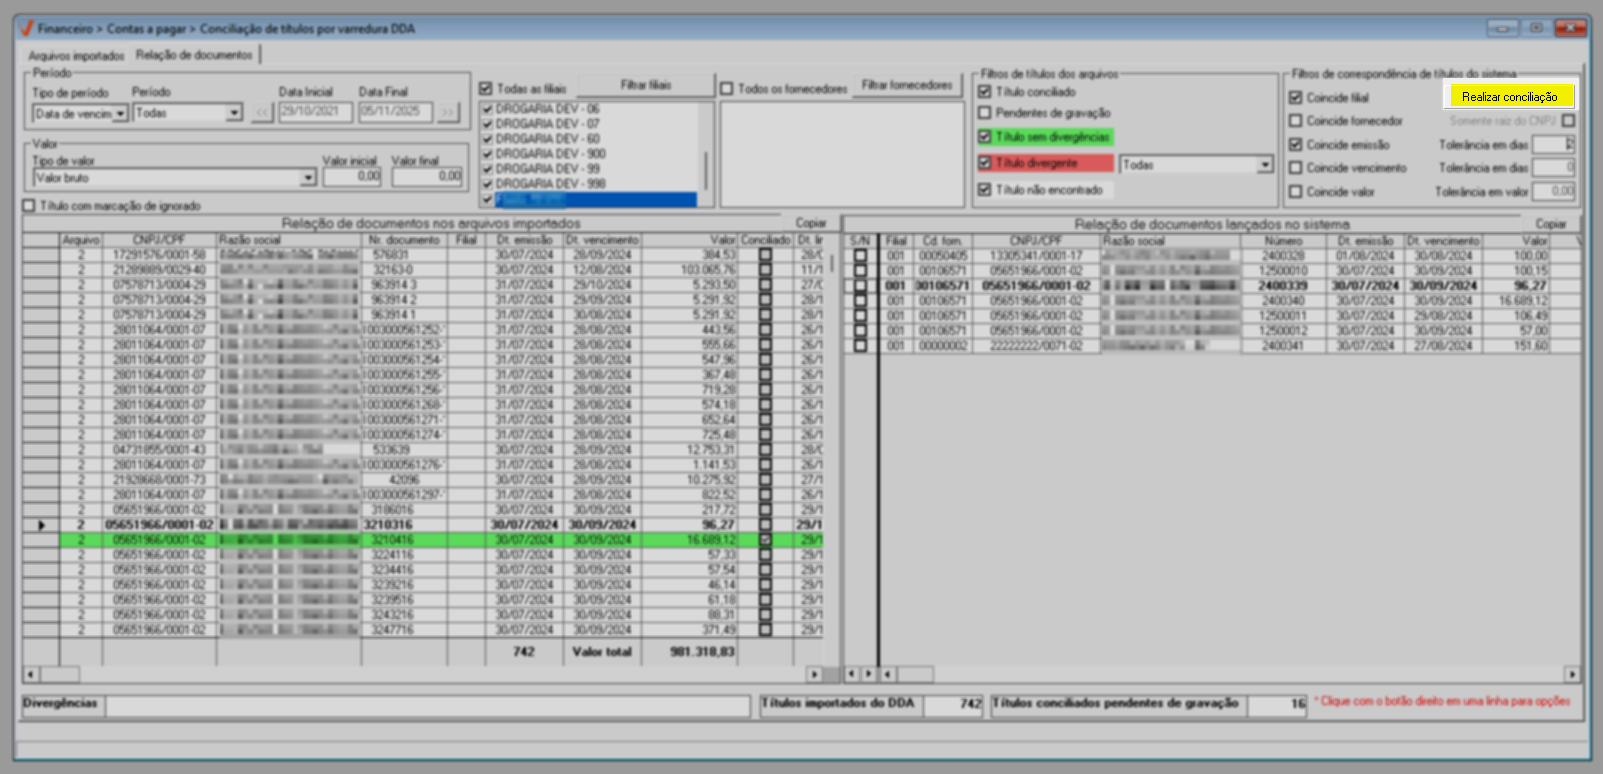This screenshot has height=774, width=1603.
Task: Click the Filtrar fornecedores button
Action: coord(907,86)
